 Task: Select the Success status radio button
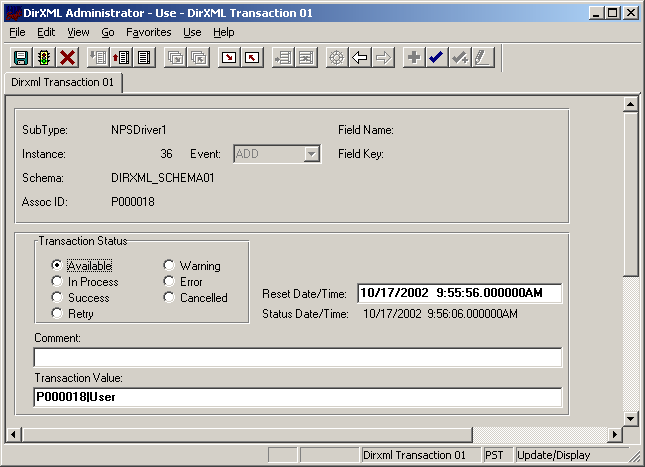pyautogui.click(x=57, y=297)
